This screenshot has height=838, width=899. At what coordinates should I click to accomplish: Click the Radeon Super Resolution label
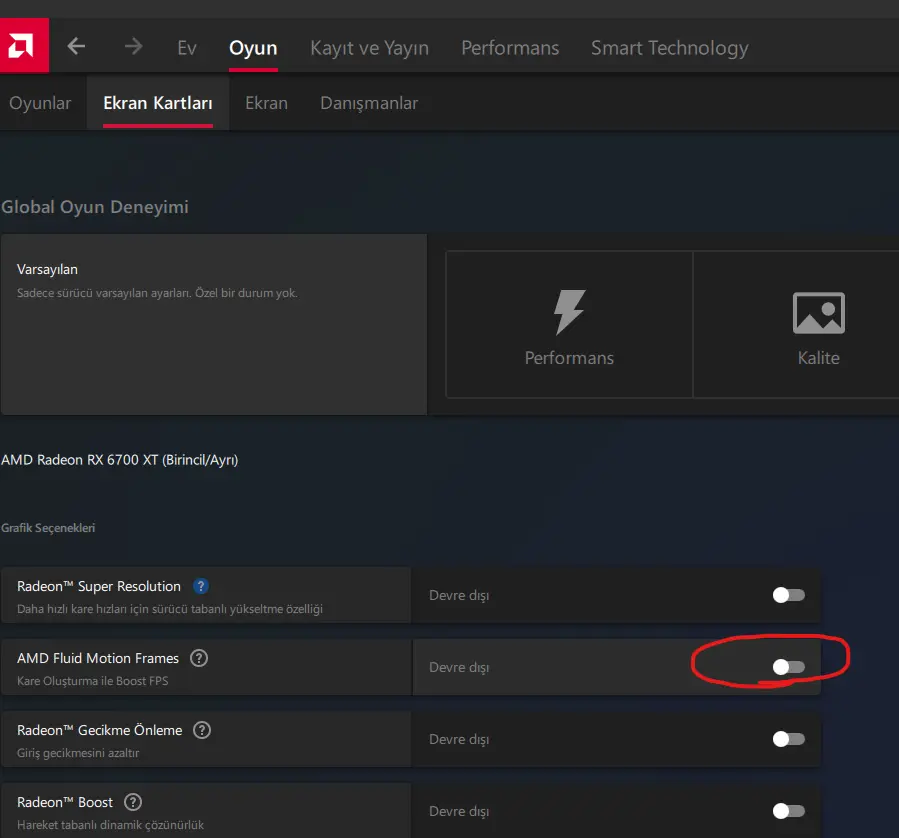coord(99,586)
